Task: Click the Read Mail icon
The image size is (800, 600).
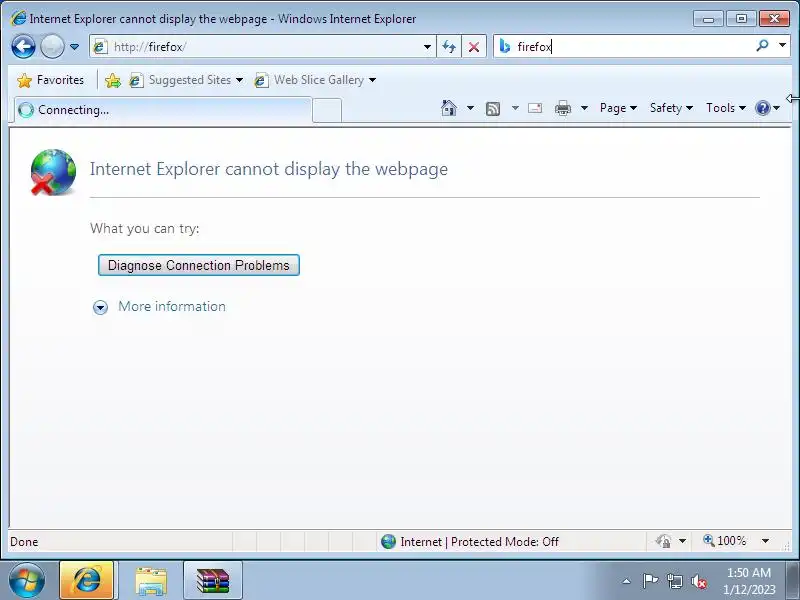Action: coord(535,108)
